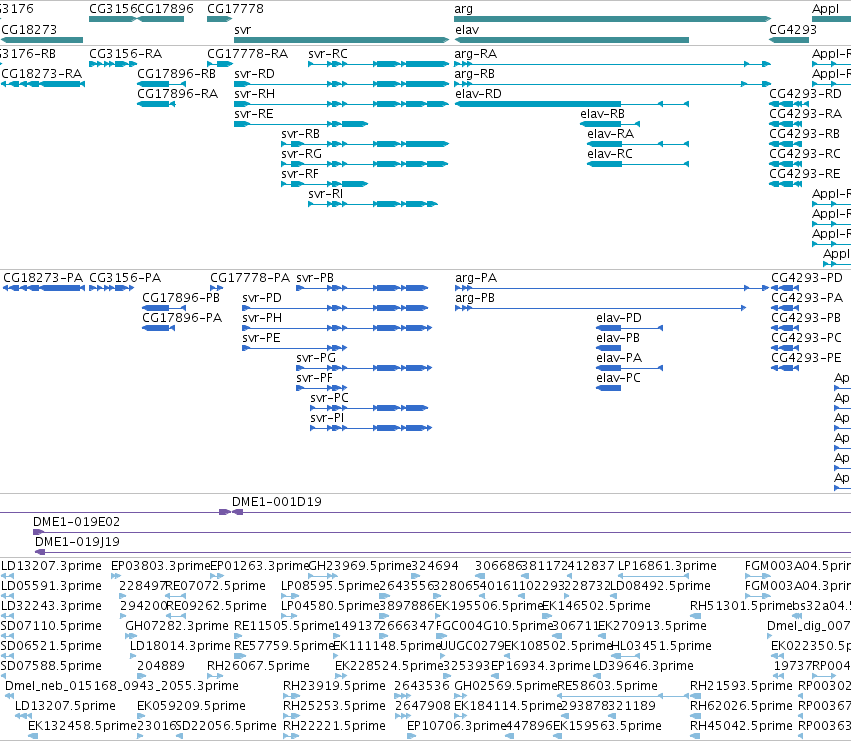Click the svr-PG protein label

pos(316,358)
